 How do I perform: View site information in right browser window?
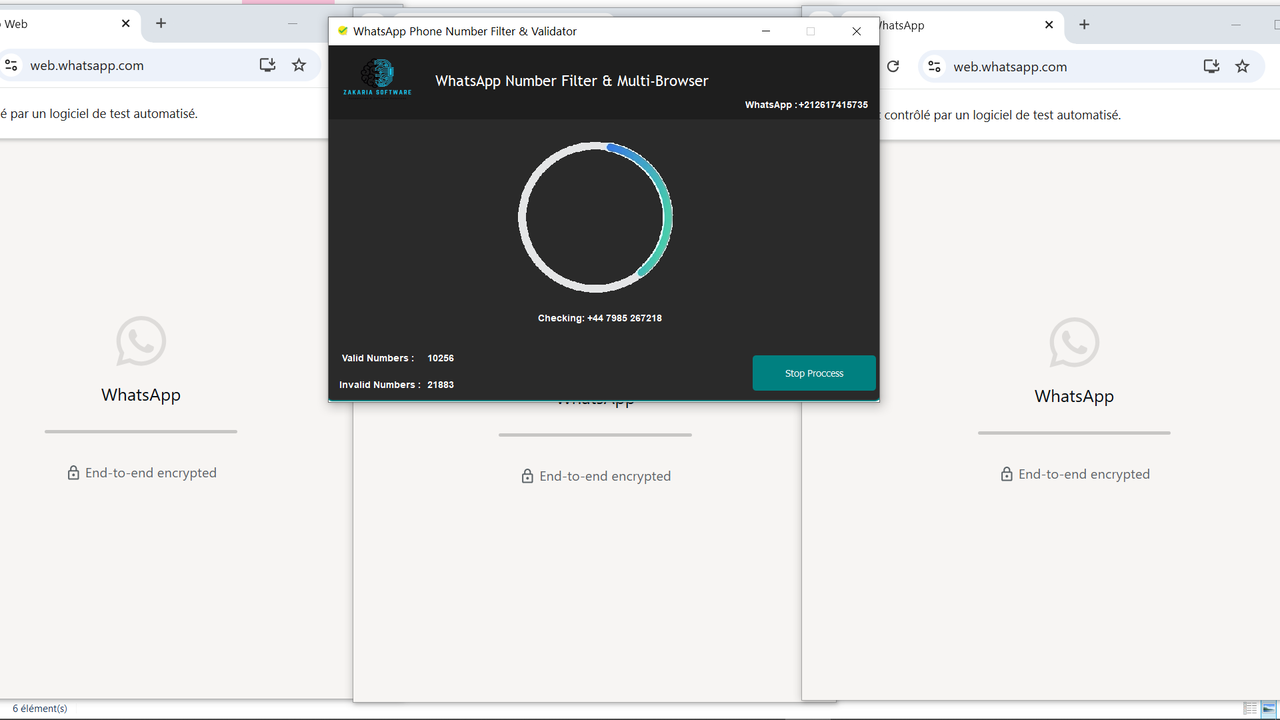tap(934, 67)
